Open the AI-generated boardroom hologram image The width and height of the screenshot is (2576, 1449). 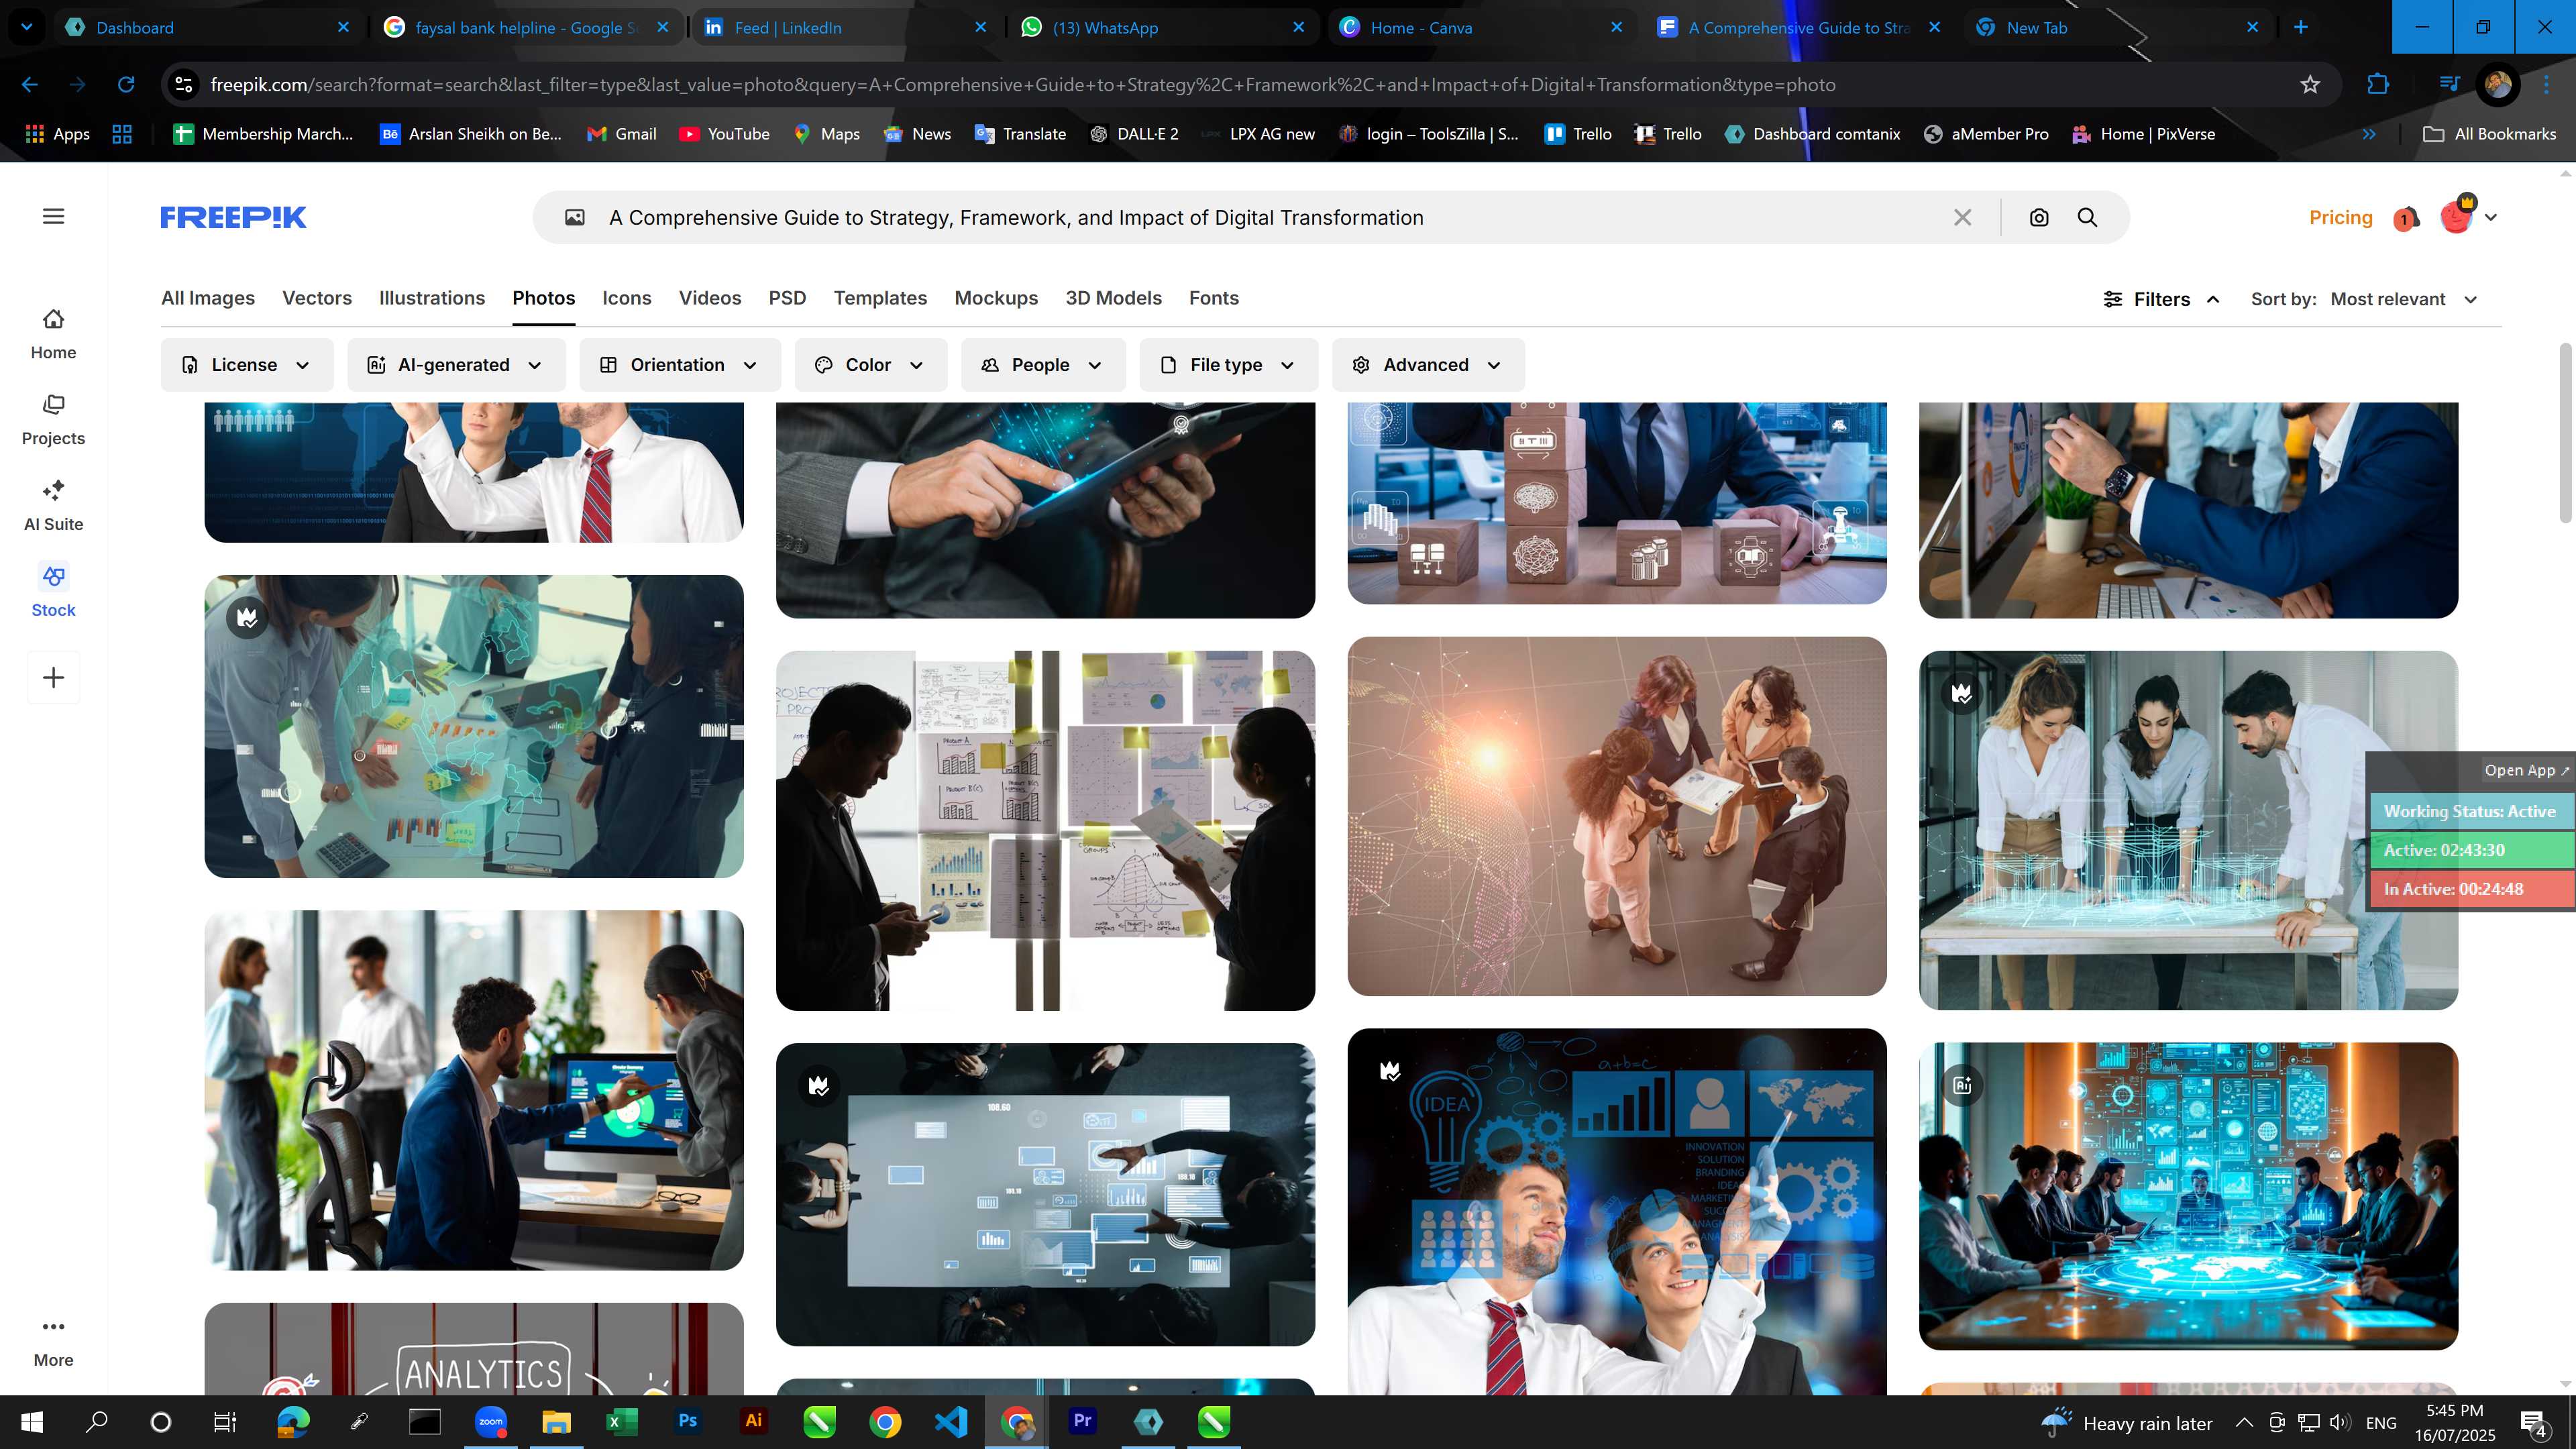point(2188,1196)
